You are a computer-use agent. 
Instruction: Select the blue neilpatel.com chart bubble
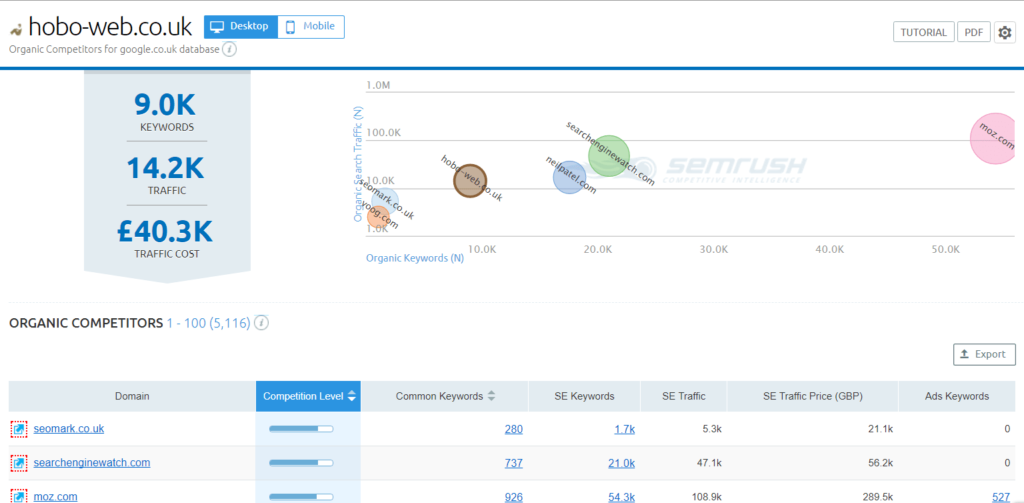(569, 178)
